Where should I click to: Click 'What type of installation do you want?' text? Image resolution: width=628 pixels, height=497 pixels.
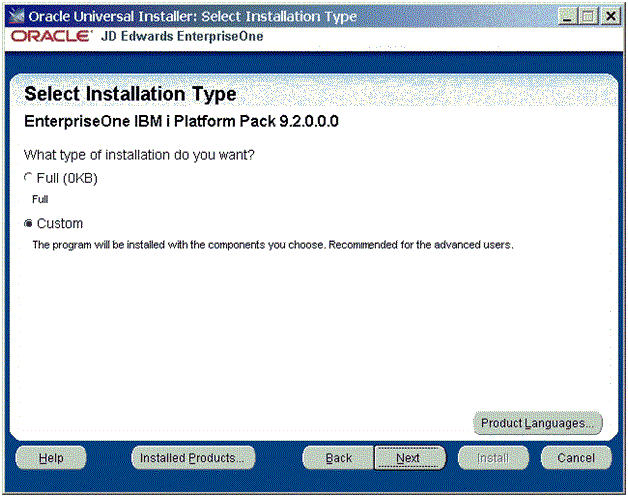(x=139, y=155)
